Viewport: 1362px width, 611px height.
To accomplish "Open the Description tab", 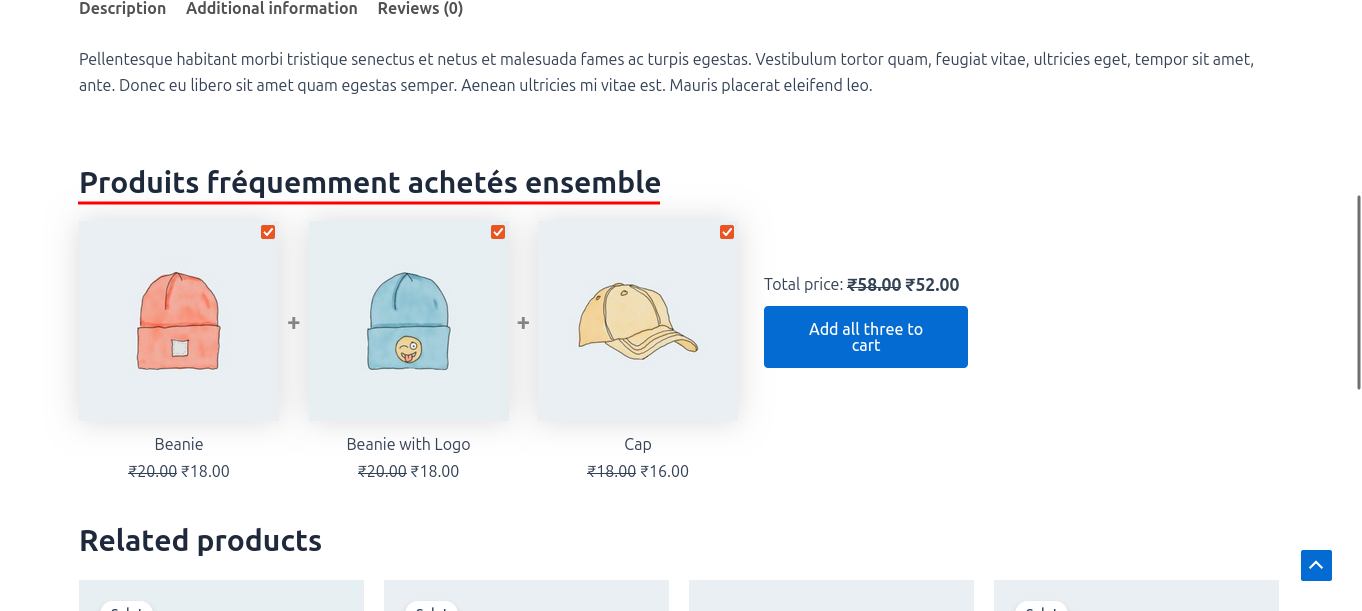I will pyautogui.click(x=122, y=9).
